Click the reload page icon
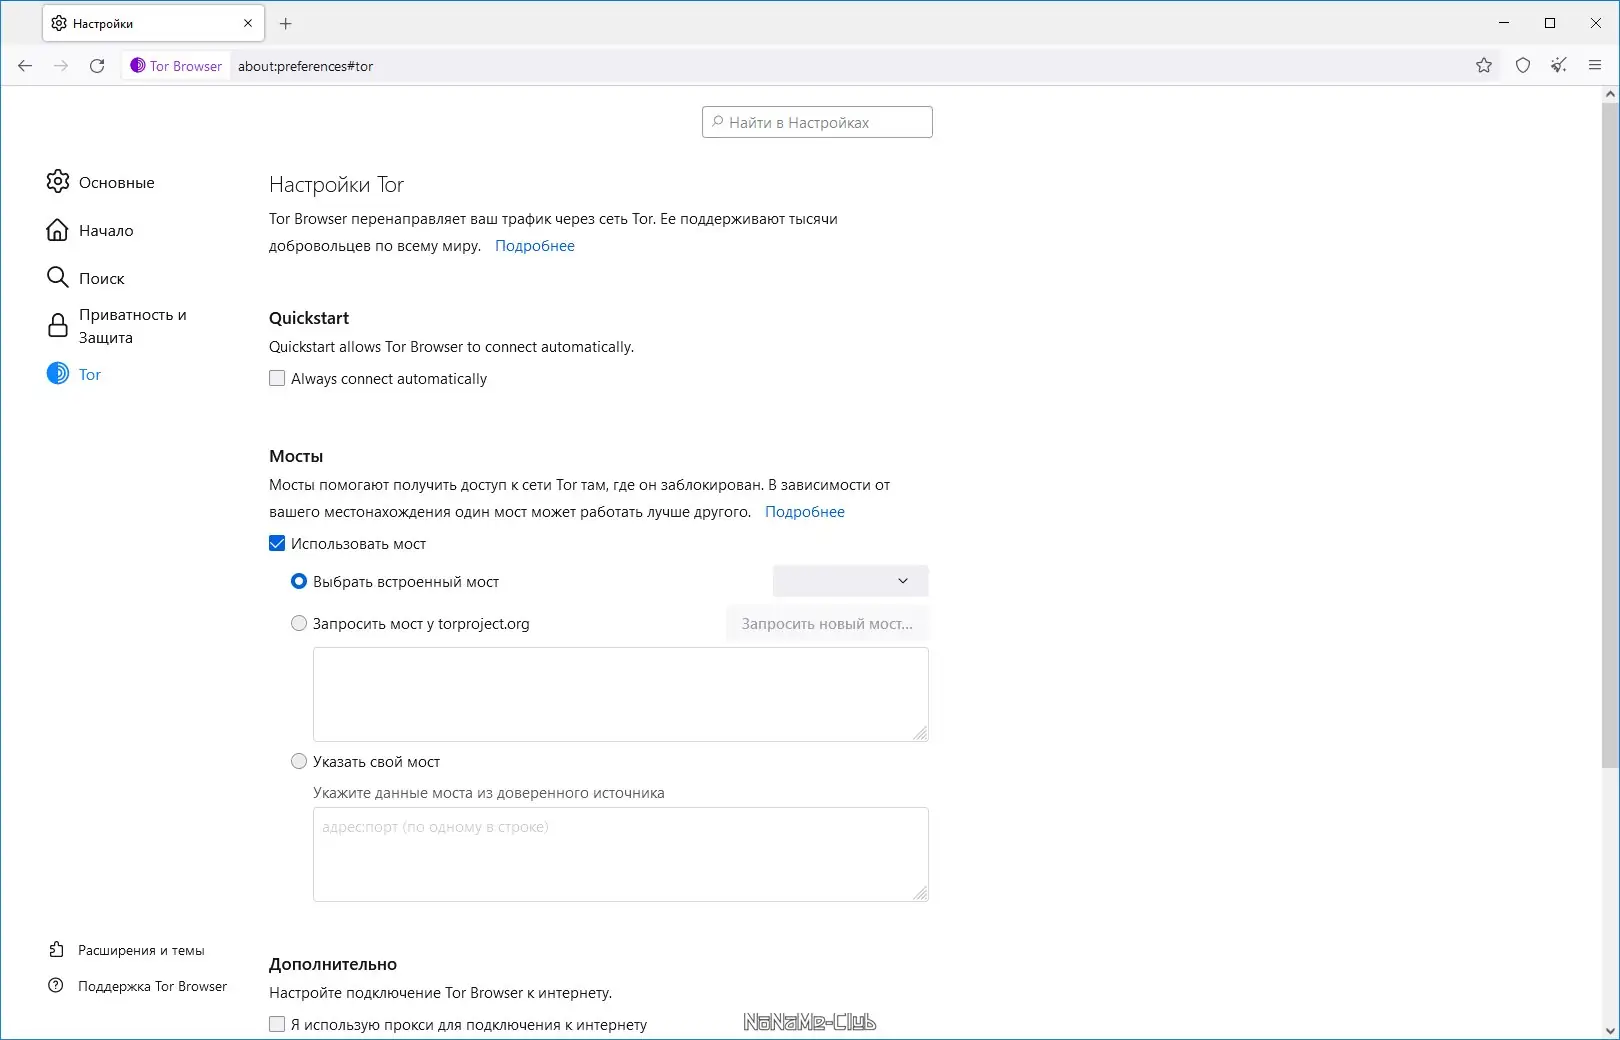The height and width of the screenshot is (1040, 1620). click(97, 66)
